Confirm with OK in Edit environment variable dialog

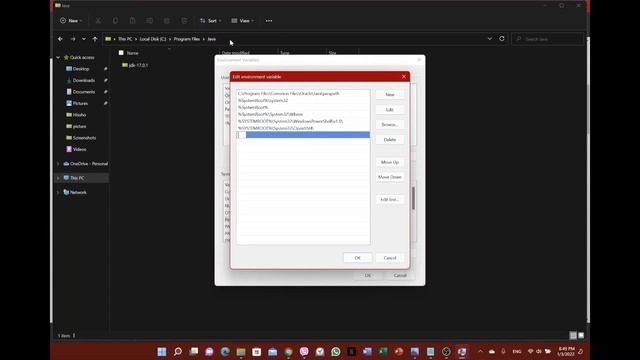pos(358,258)
